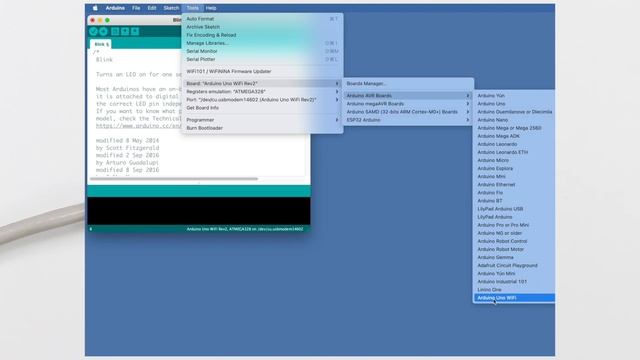Select the Arduino Leonardo ETH board
The width and height of the screenshot is (640, 360).
point(514,152)
